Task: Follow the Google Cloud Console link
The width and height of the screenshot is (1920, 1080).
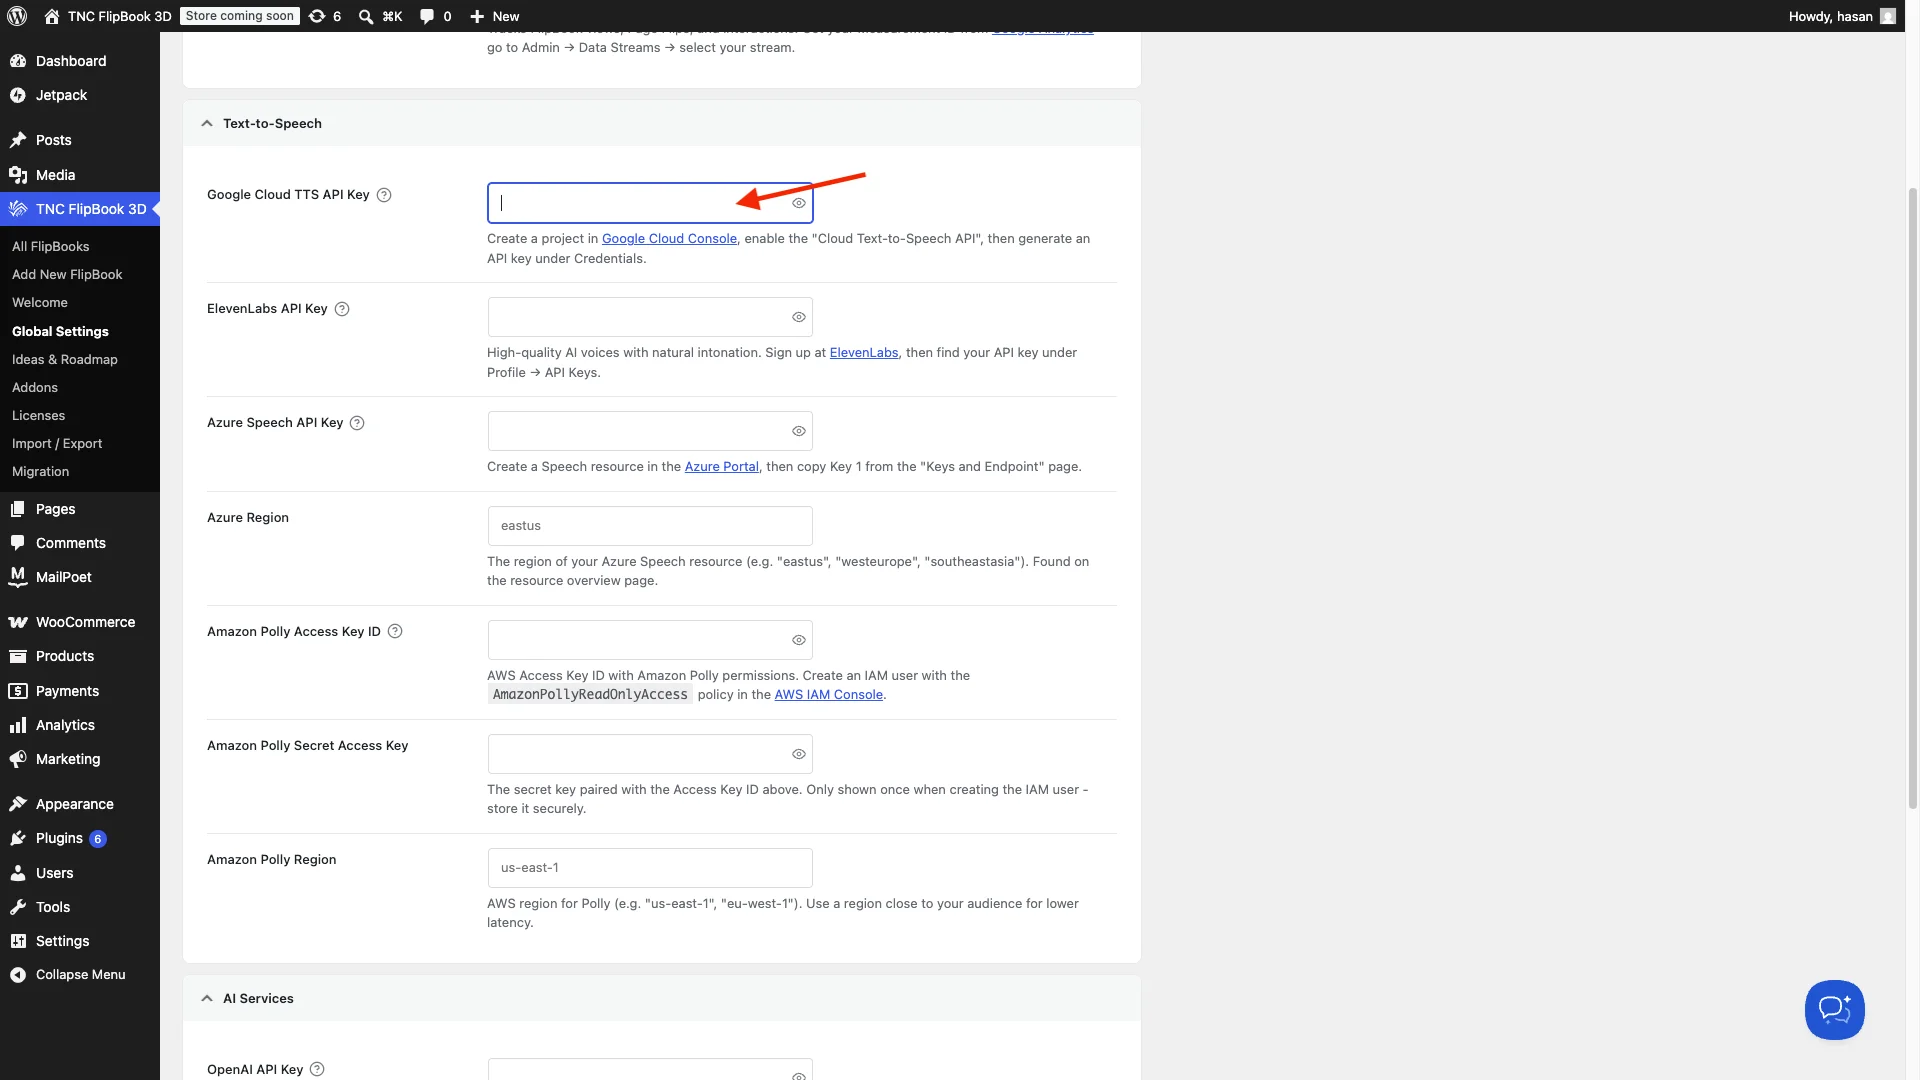Action: (669, 239)
